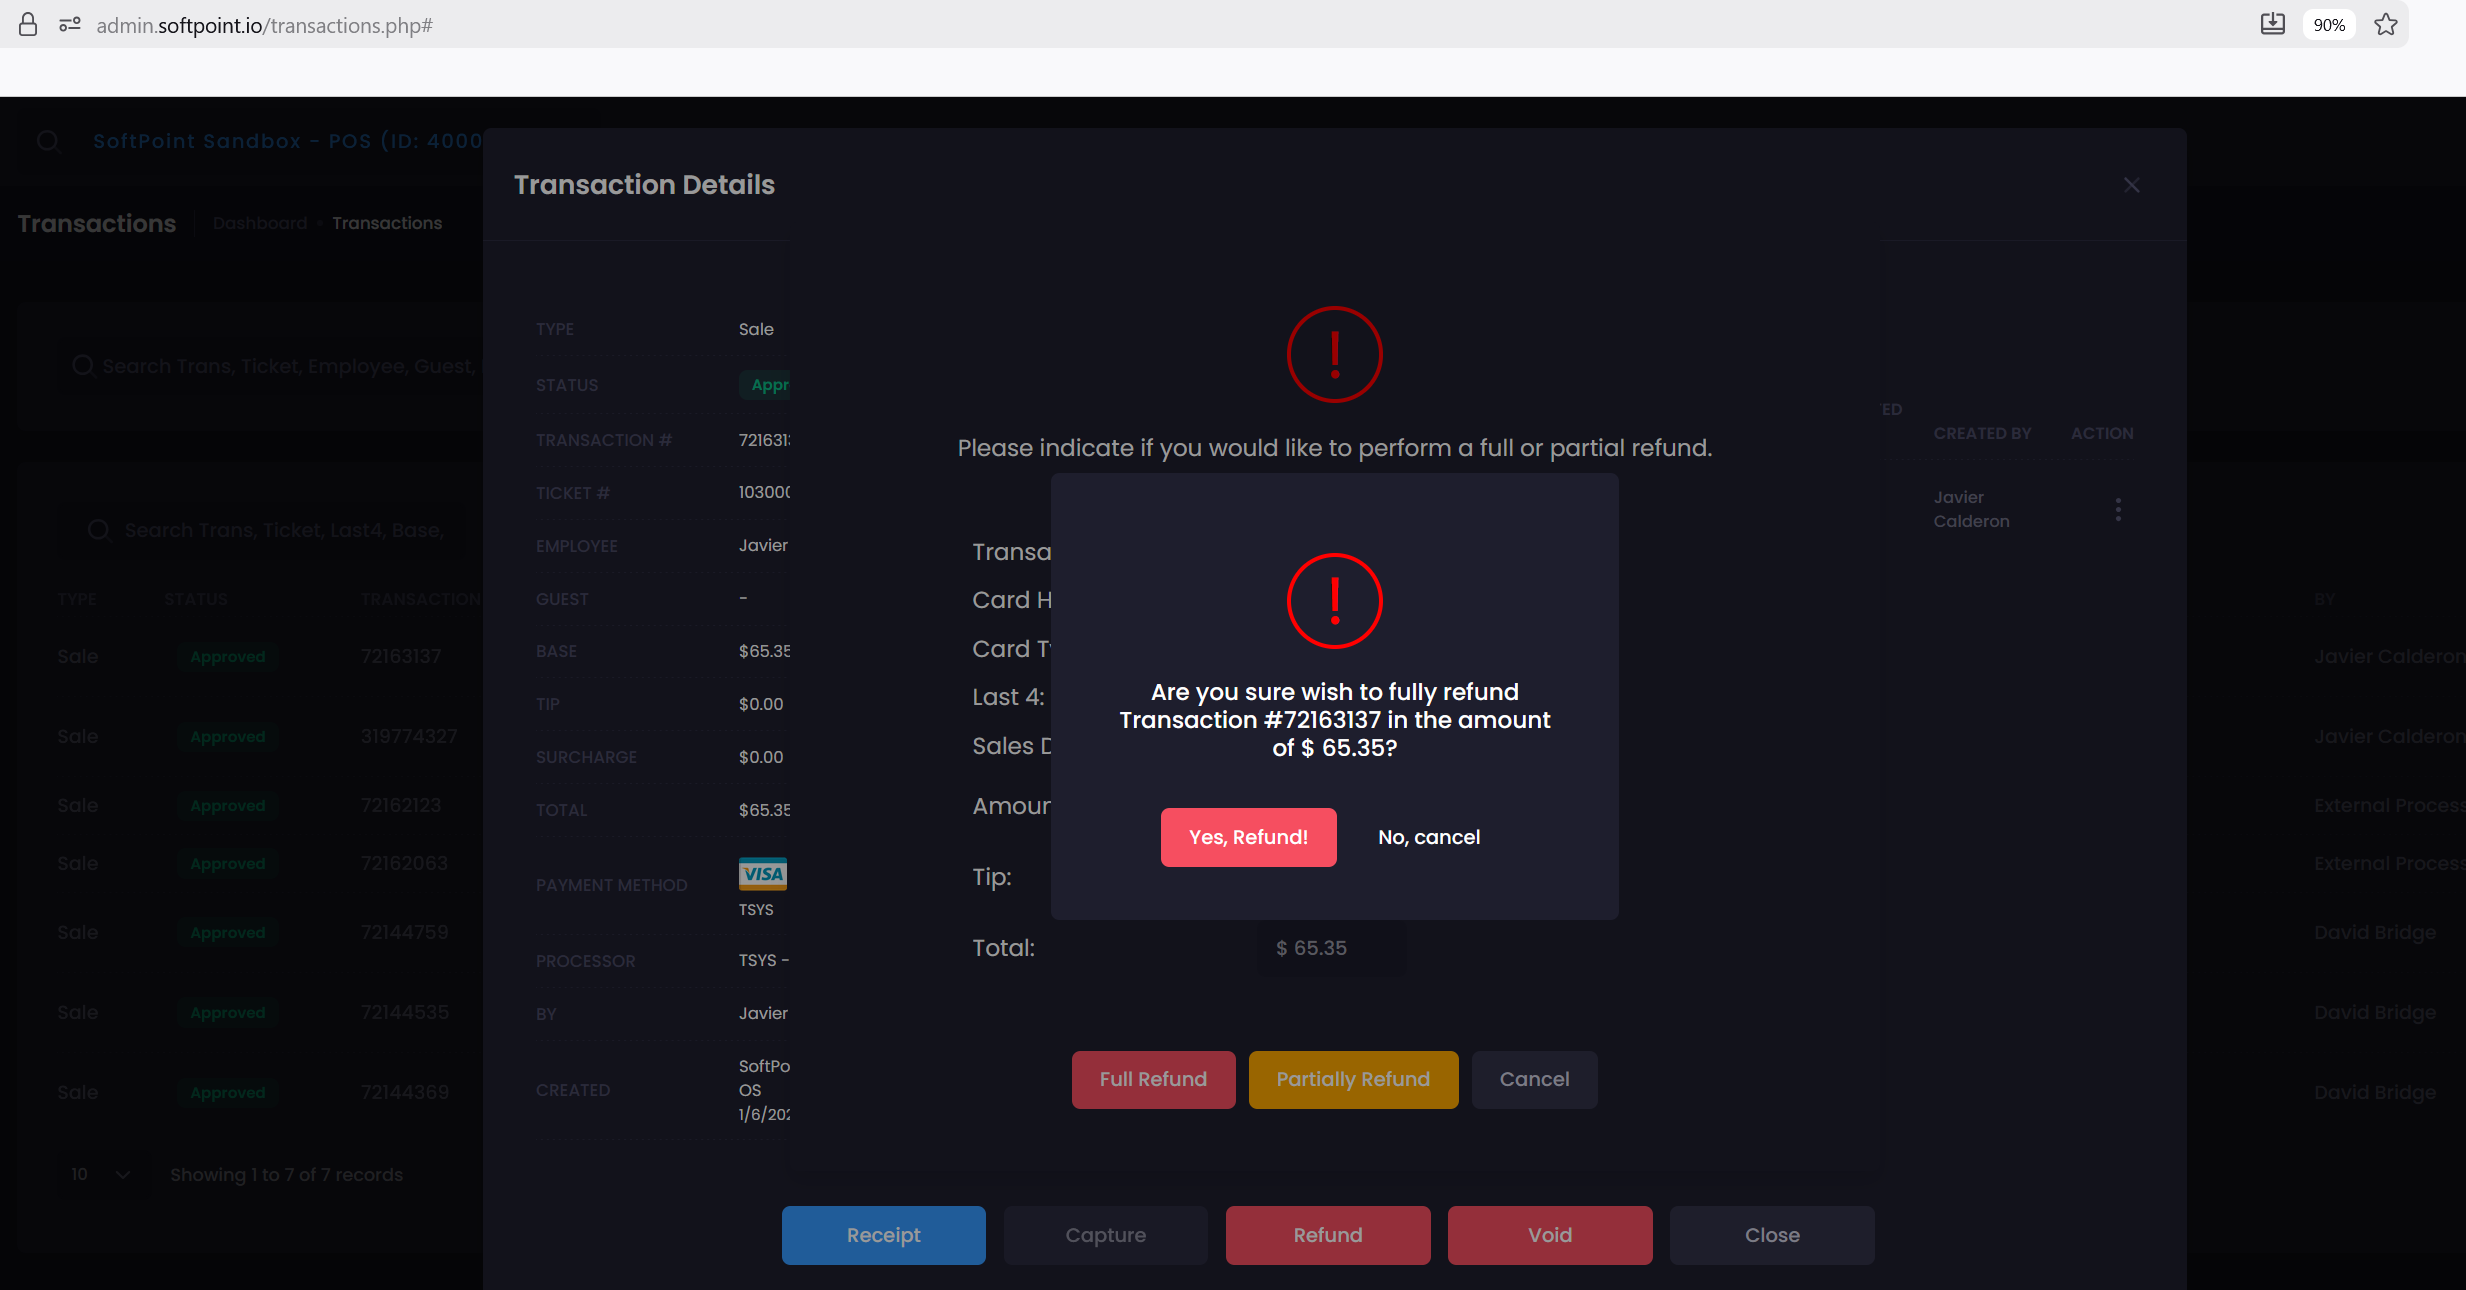The height and width of the screenshot is (1290, 2466).
Task: Click the bookmark star in the address bar
Action: [x=2387, y=24]
